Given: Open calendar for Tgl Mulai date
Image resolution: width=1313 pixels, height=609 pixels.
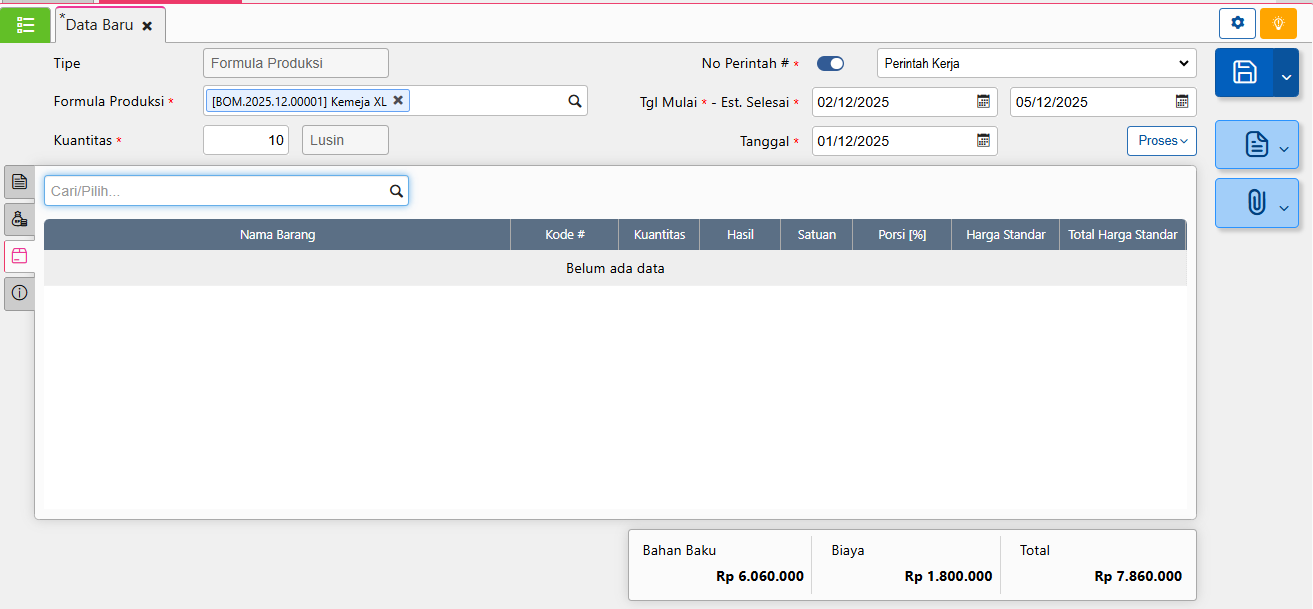Looking at the screenshot, I should [x=983, y=102].
